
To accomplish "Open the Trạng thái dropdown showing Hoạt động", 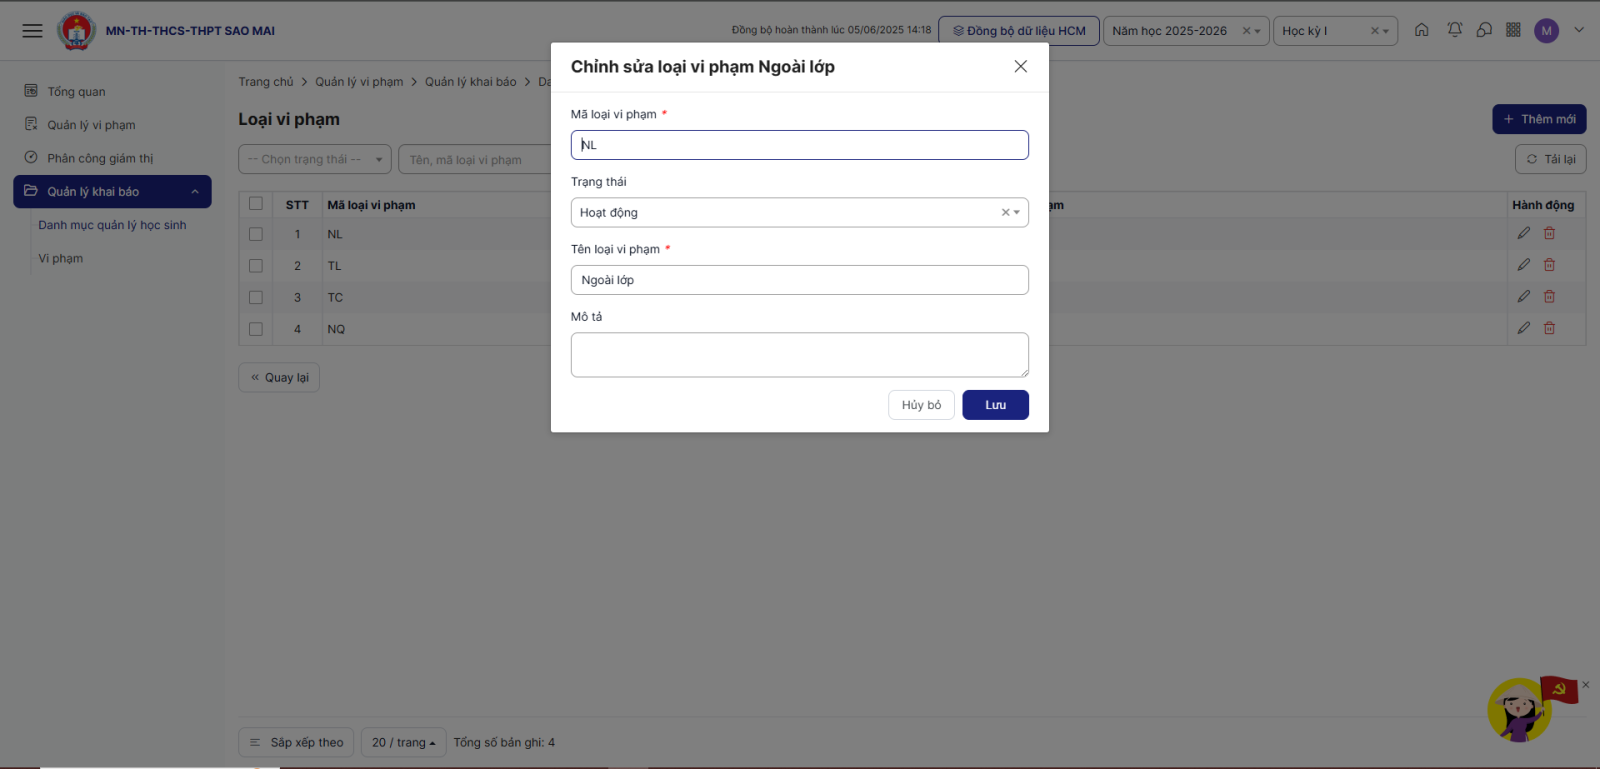I will click(790, 212).
